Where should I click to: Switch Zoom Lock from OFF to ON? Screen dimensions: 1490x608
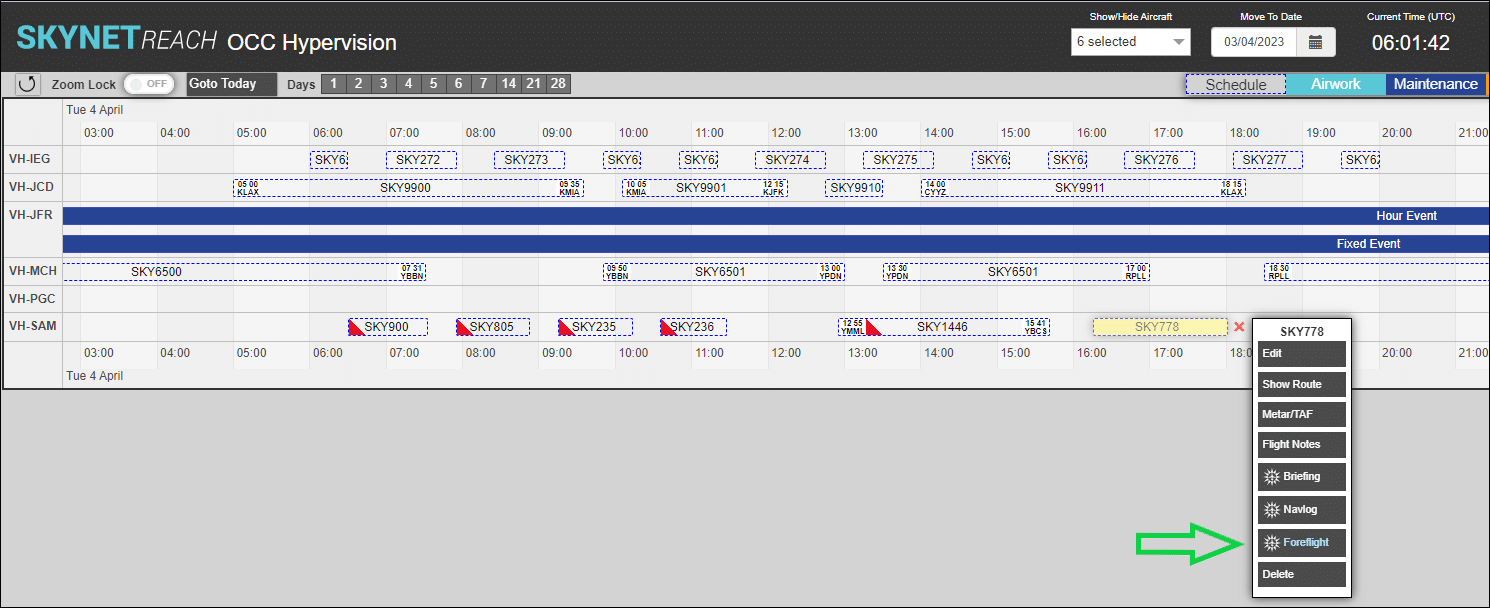point(148,84)
